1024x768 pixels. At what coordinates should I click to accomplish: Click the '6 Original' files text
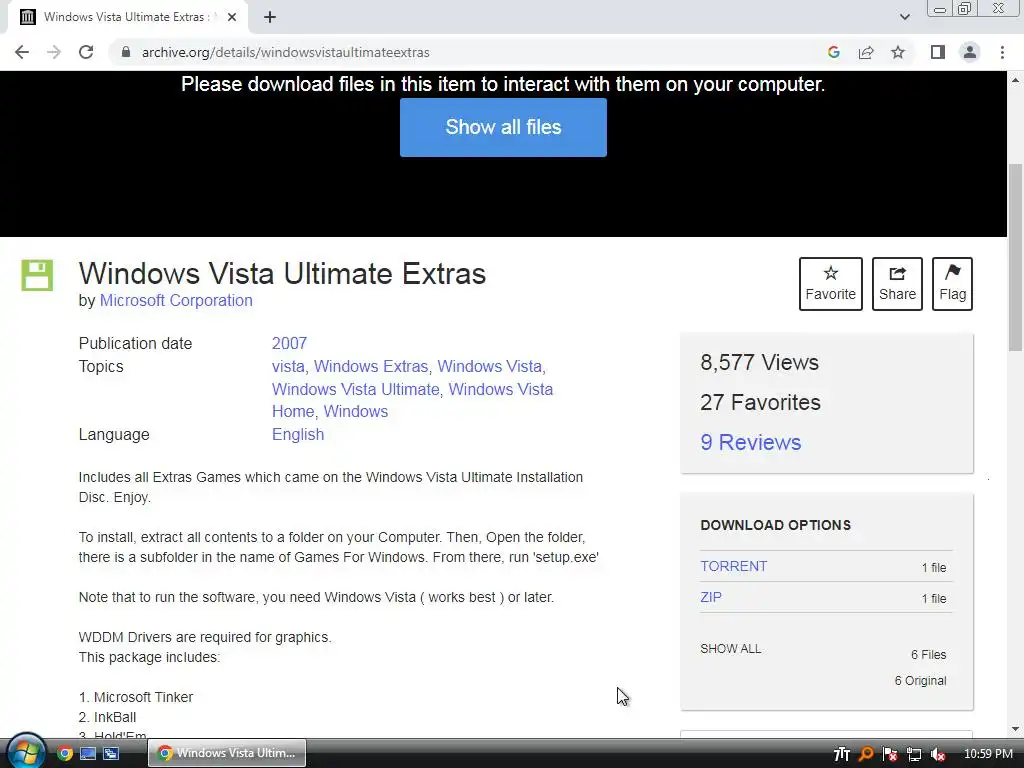pos(920,680)
